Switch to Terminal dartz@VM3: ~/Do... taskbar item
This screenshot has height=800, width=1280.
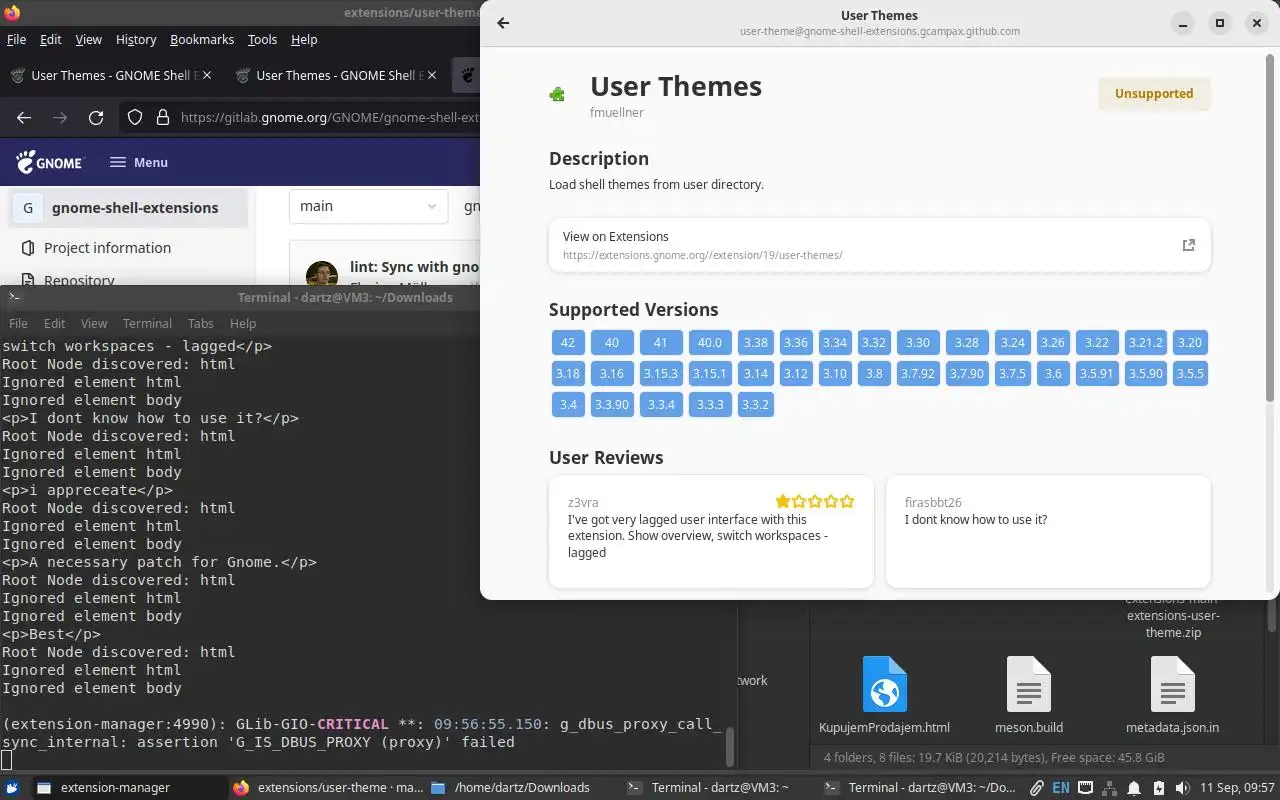click(x=920, y=788)
